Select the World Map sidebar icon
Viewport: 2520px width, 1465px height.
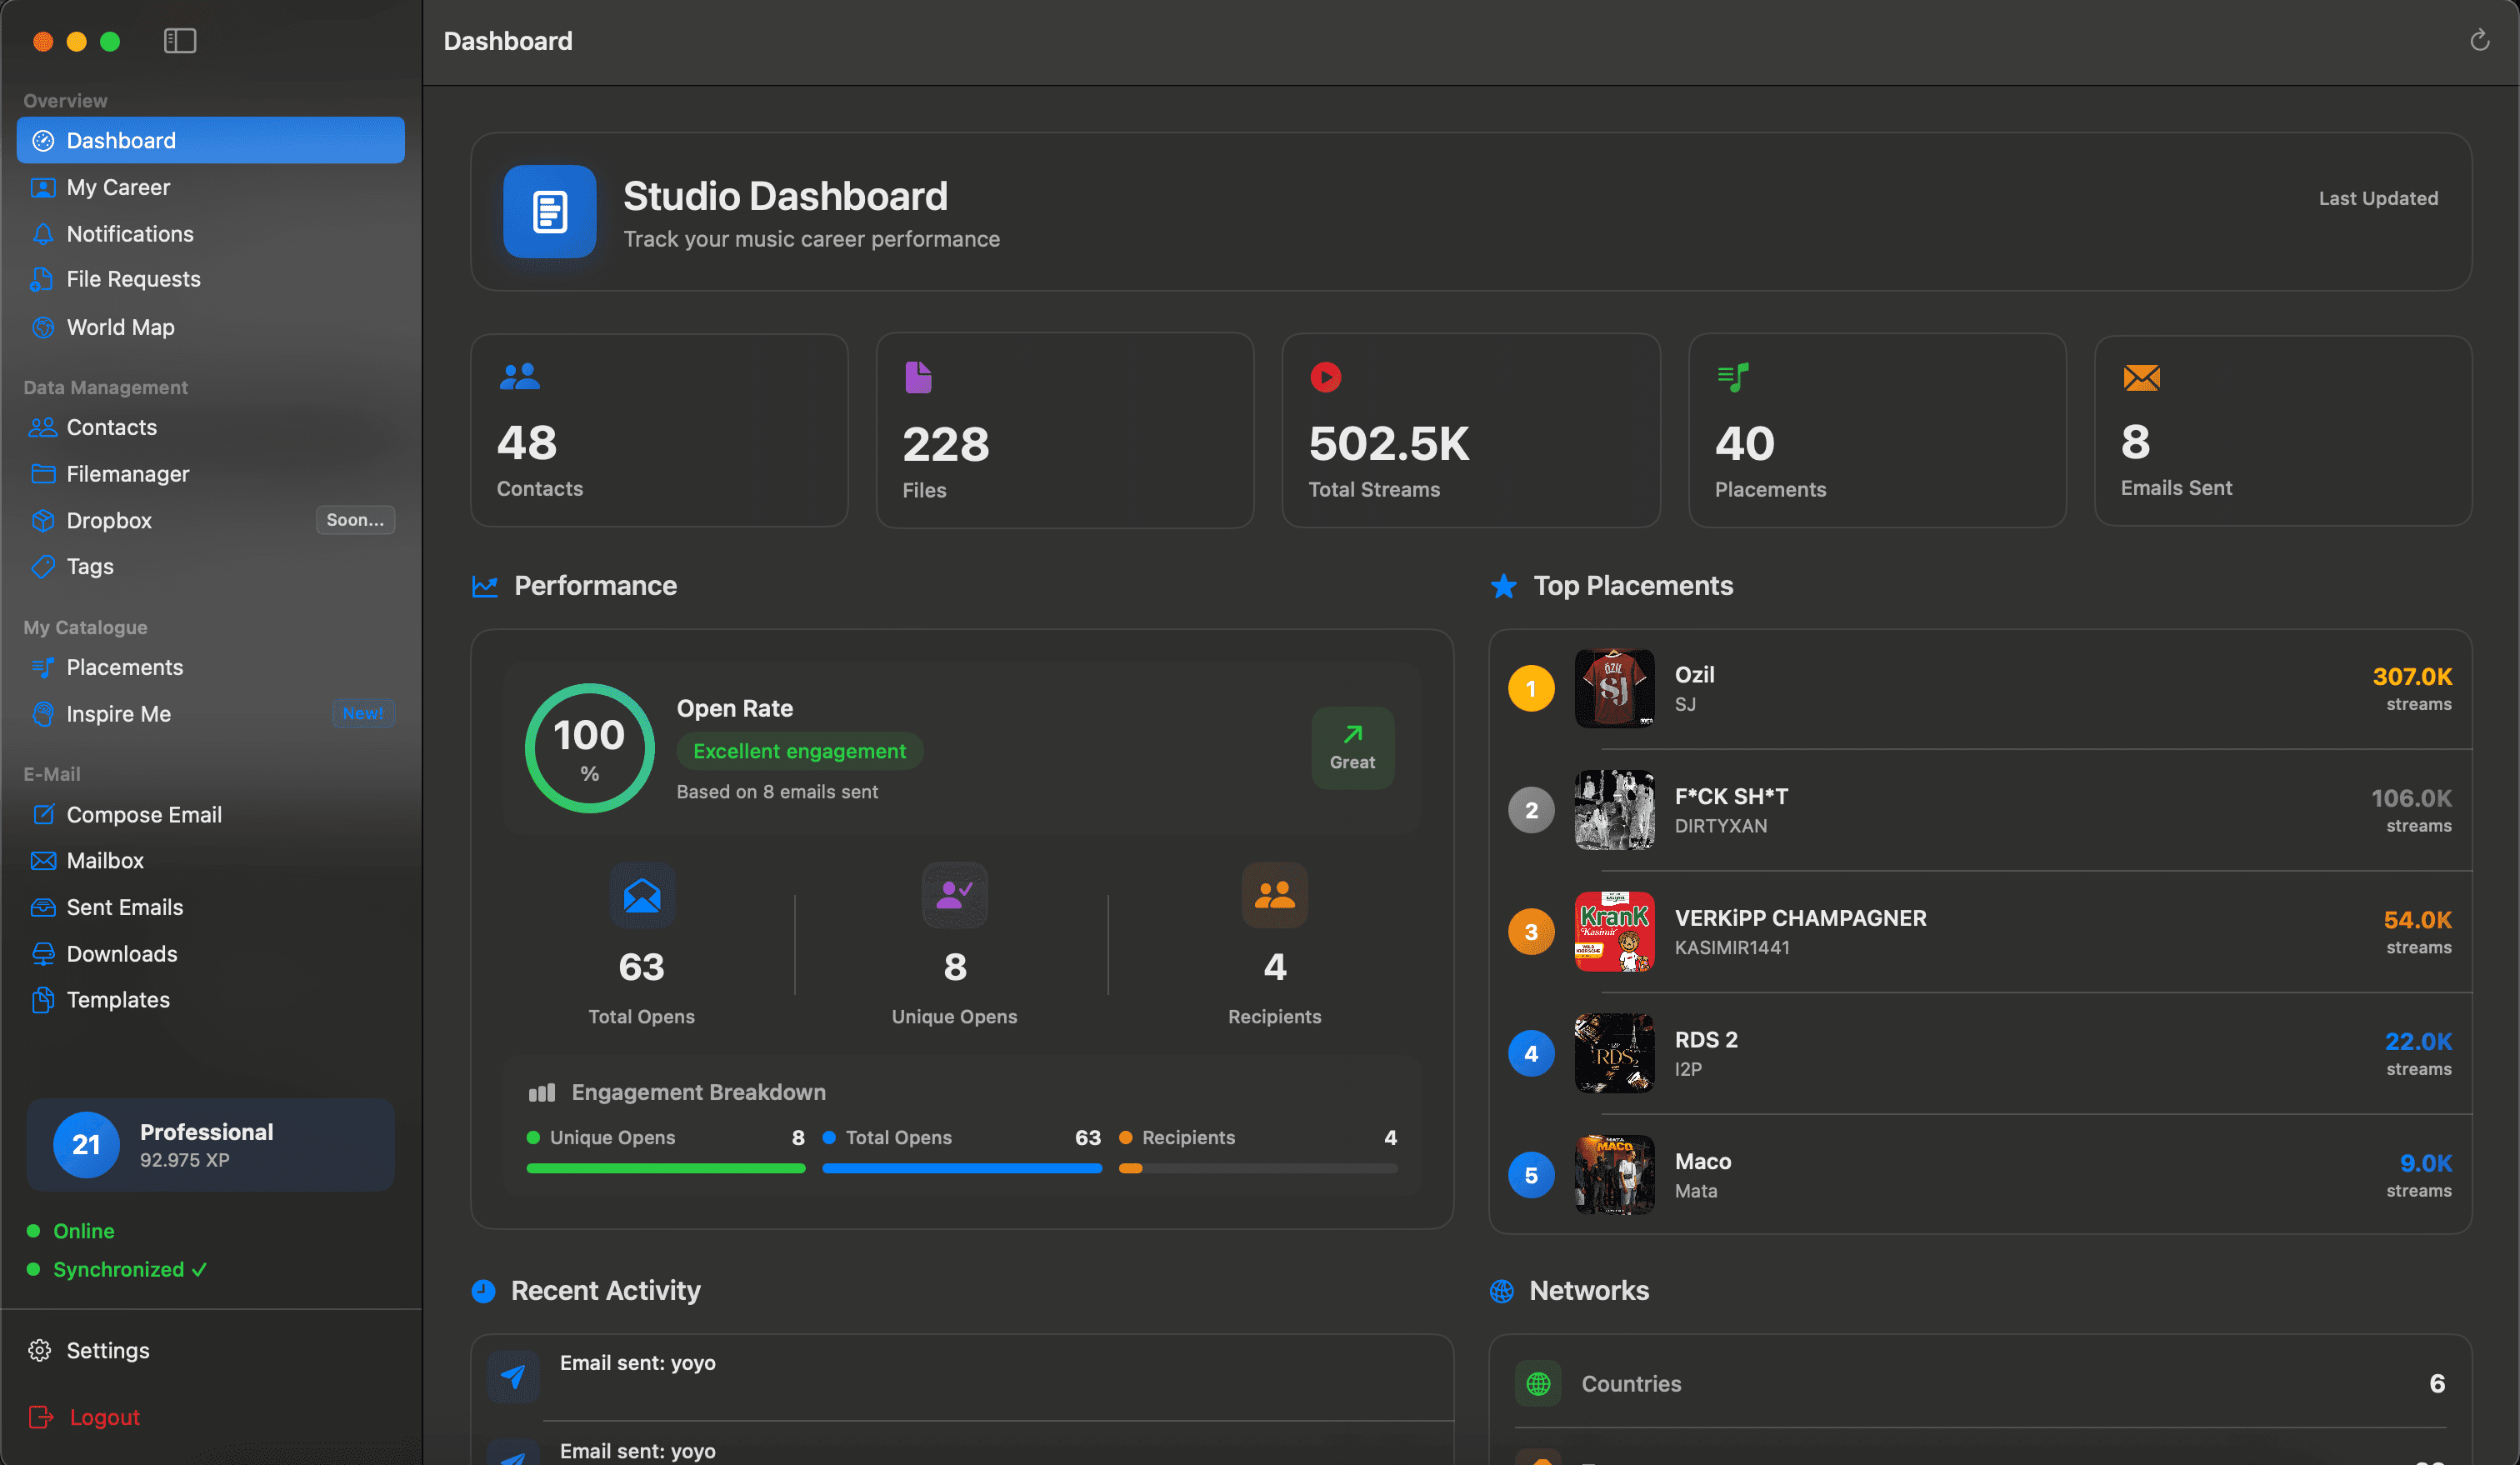coord(43,326)
